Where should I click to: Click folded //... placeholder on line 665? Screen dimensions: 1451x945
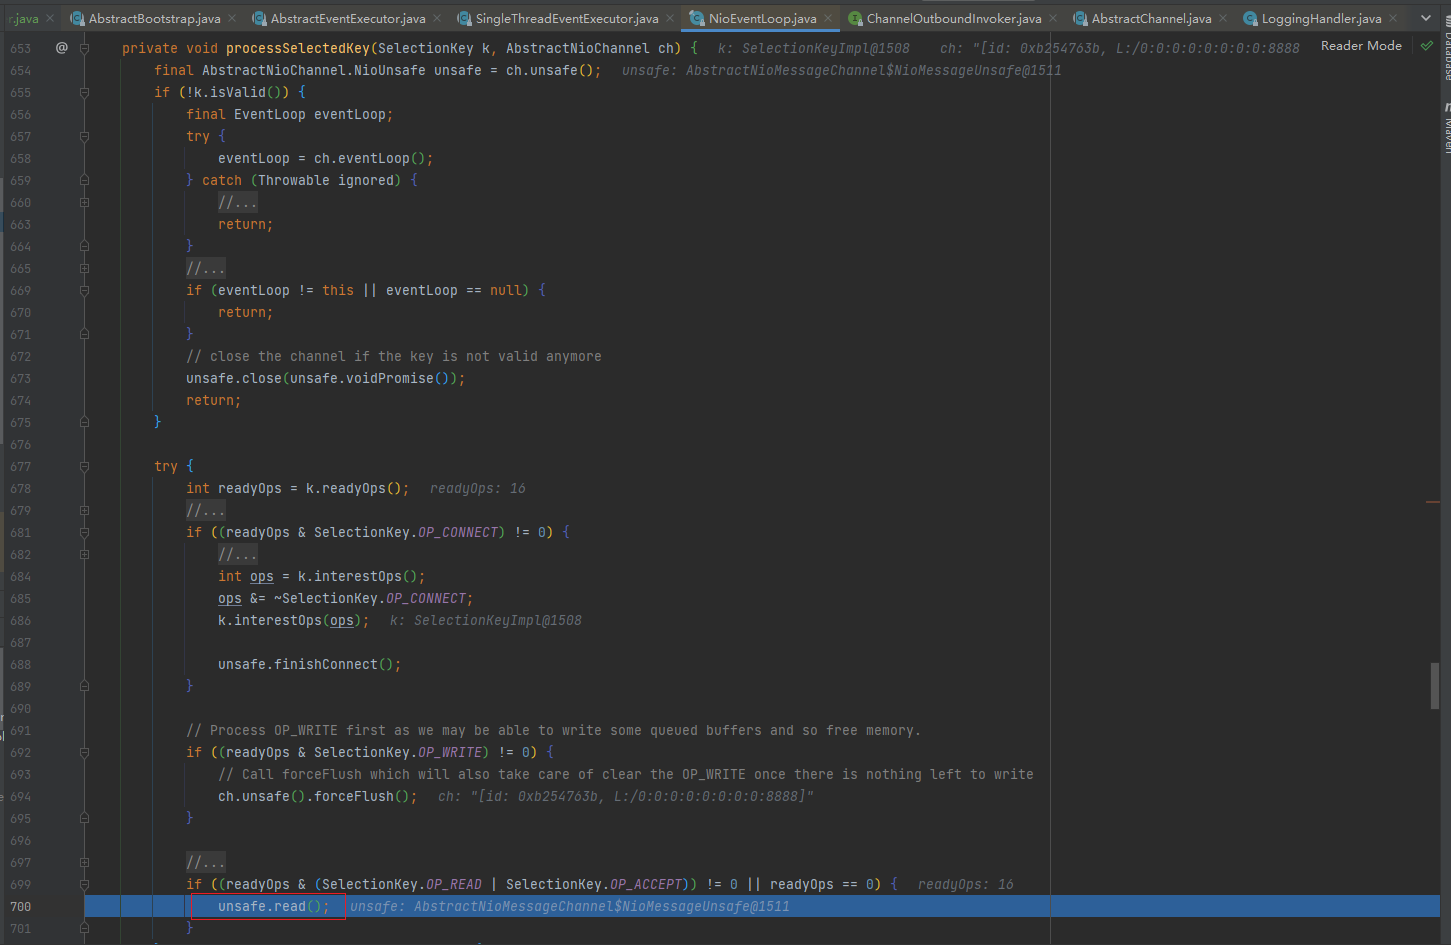pos(206,268)
